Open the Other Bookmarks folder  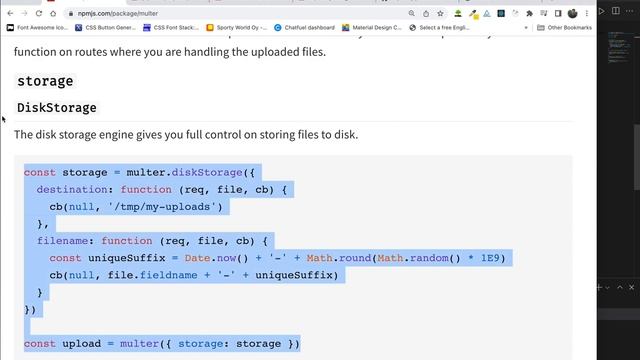pyautogui.click(x=564, y=28)
